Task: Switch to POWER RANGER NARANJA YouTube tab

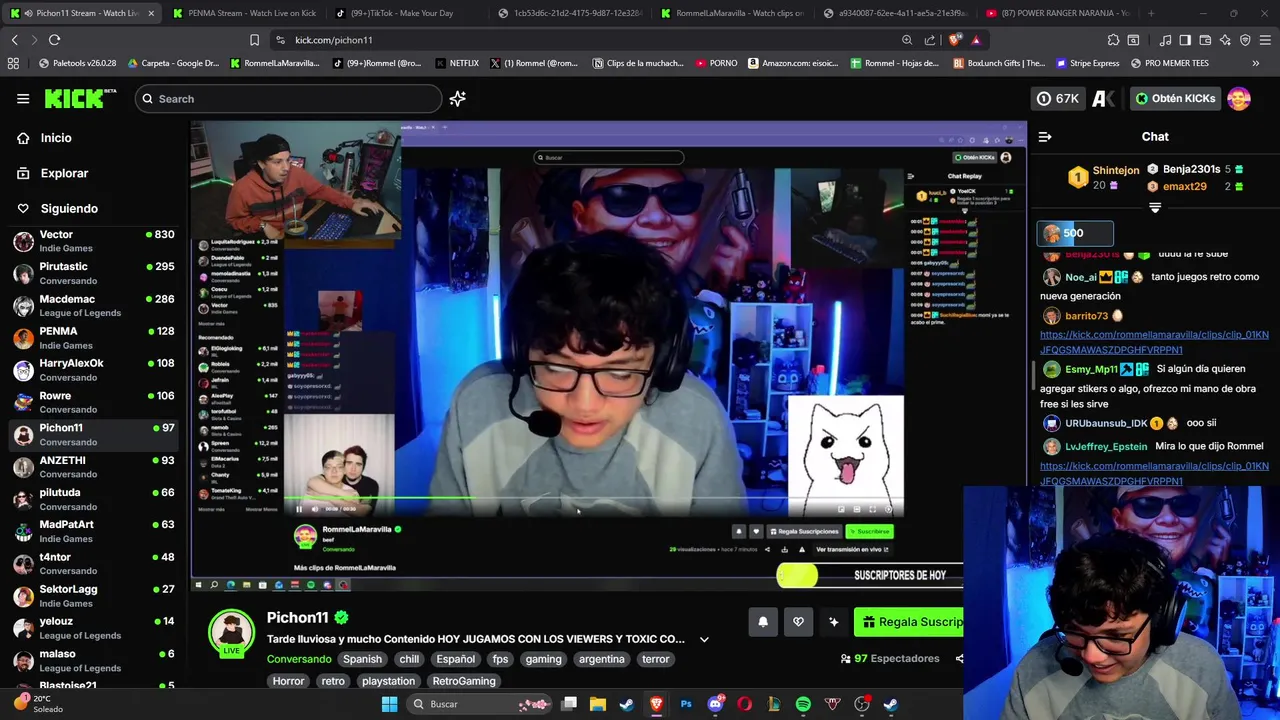Action: pyautogui.click(x=1058, y=13)
